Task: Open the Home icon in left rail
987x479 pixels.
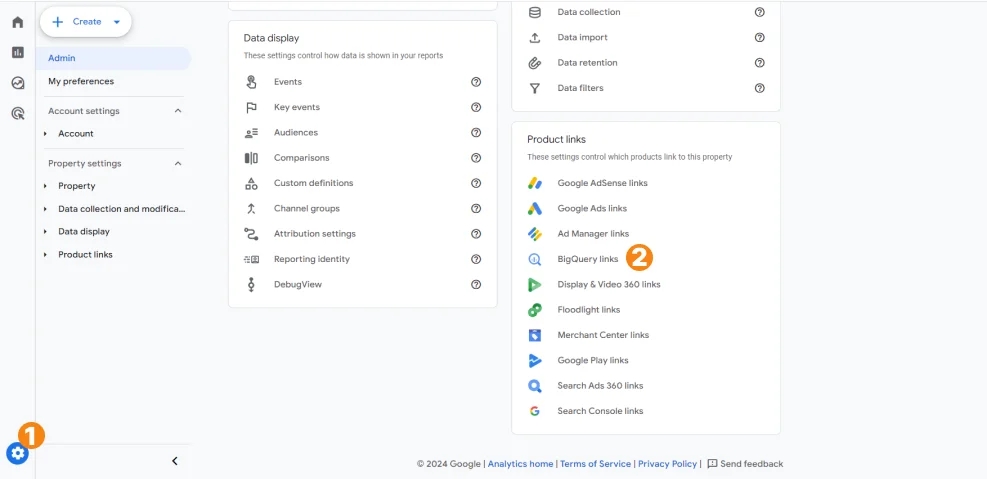Action: pos(18,23)
